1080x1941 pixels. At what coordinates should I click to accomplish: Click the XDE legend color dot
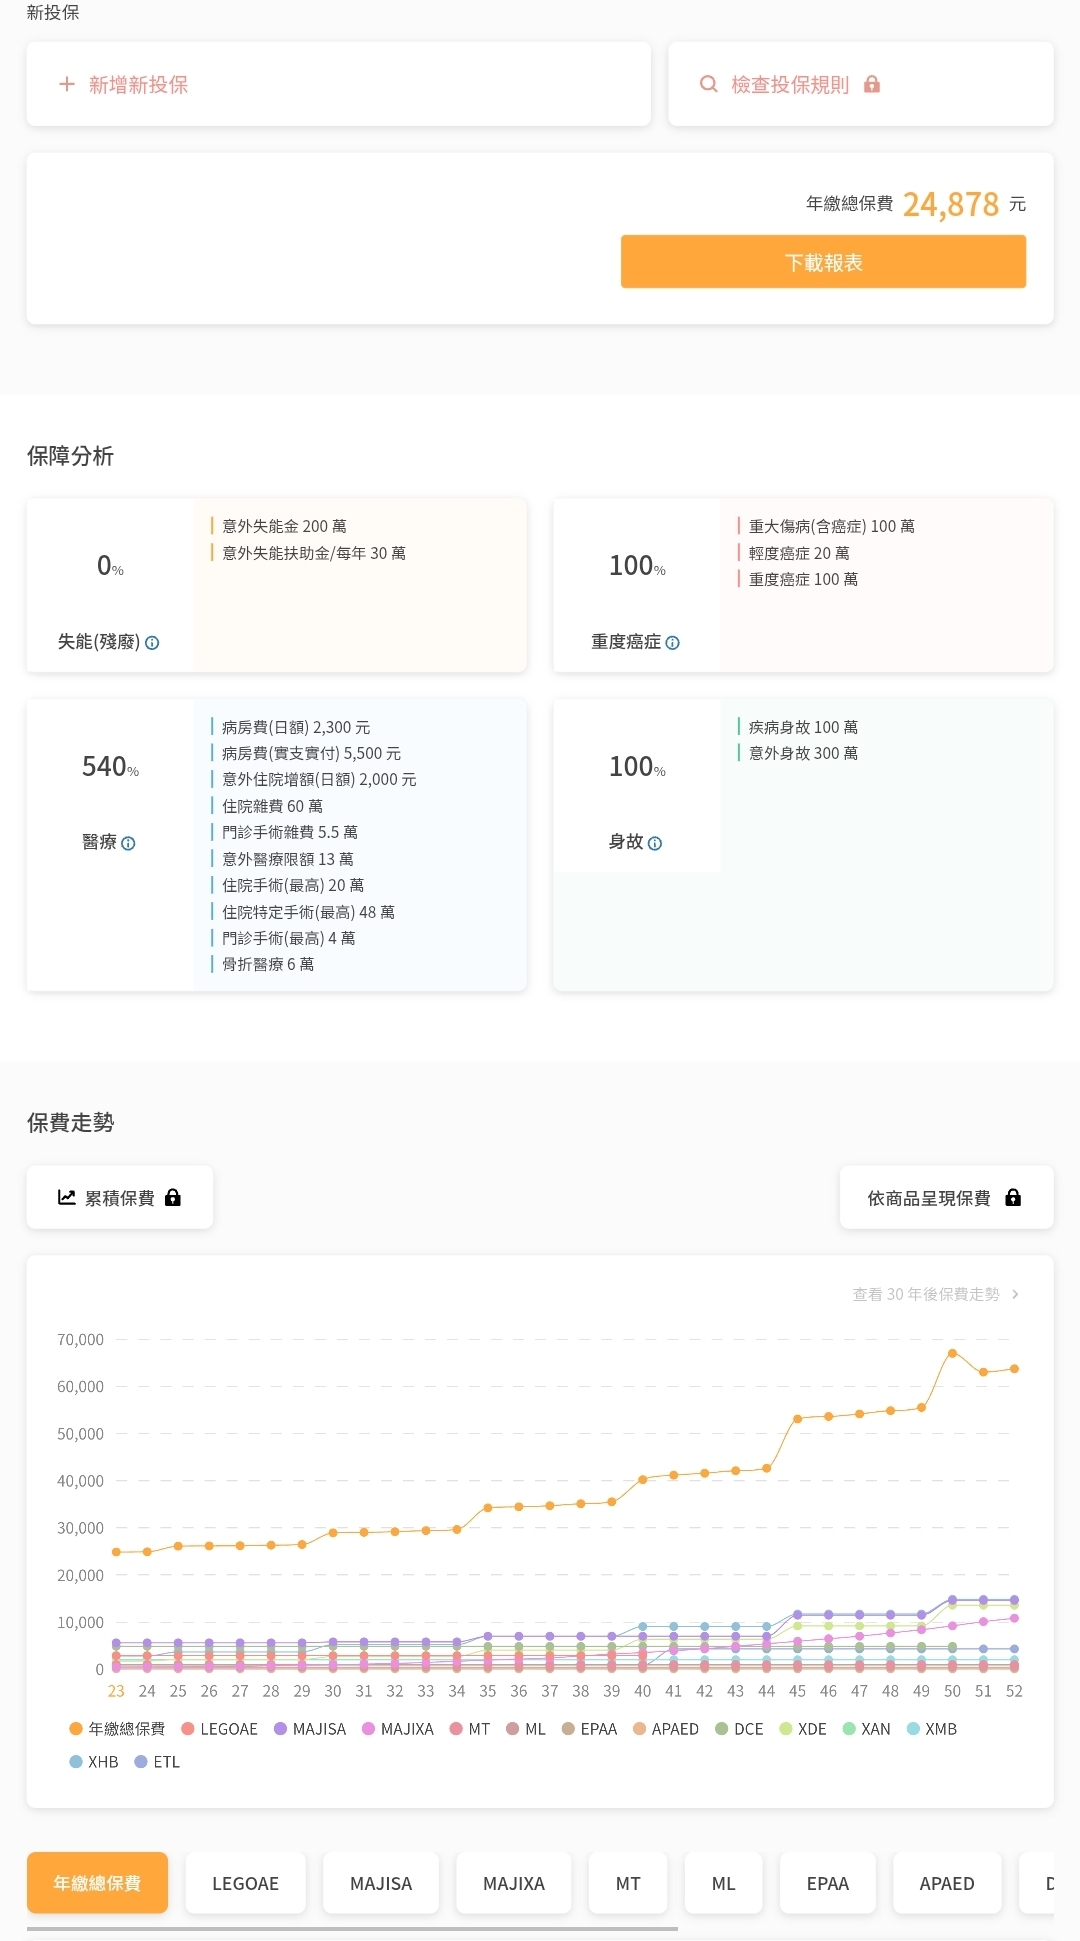point(786,1729)
